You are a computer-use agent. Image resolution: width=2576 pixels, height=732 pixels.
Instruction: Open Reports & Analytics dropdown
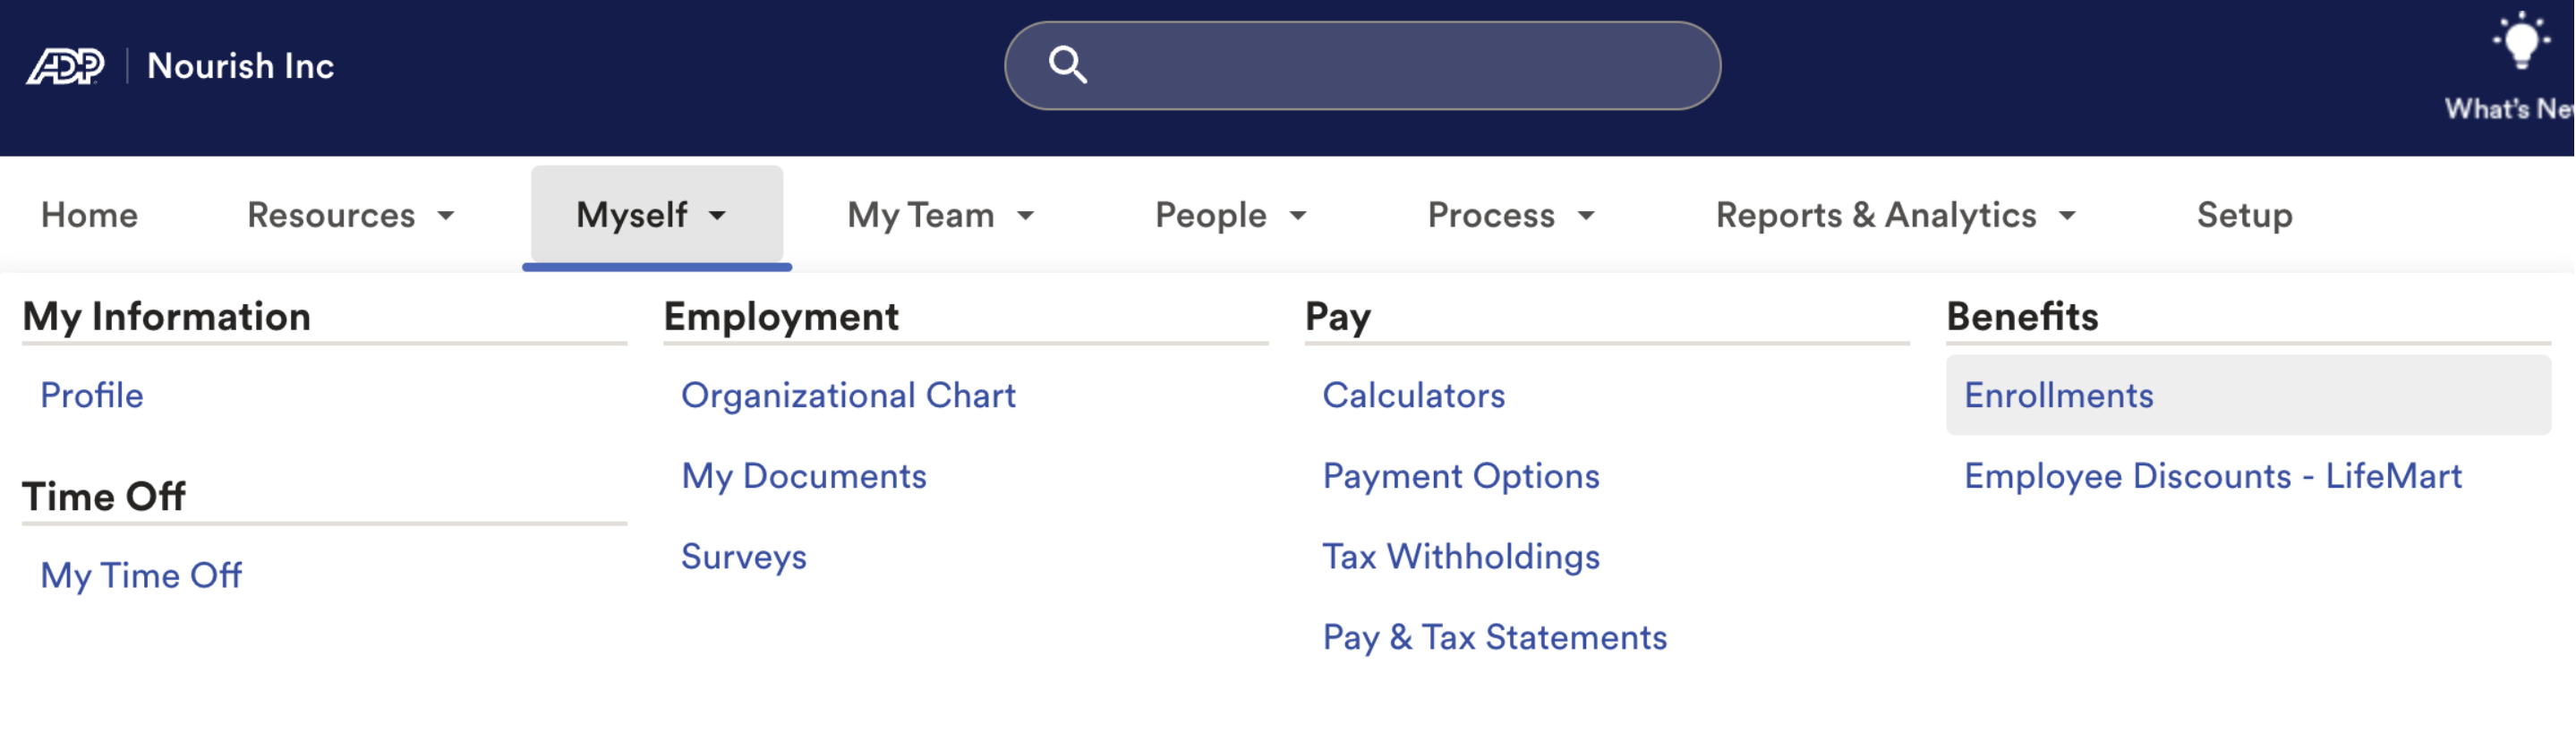[x=1895, y=215]
